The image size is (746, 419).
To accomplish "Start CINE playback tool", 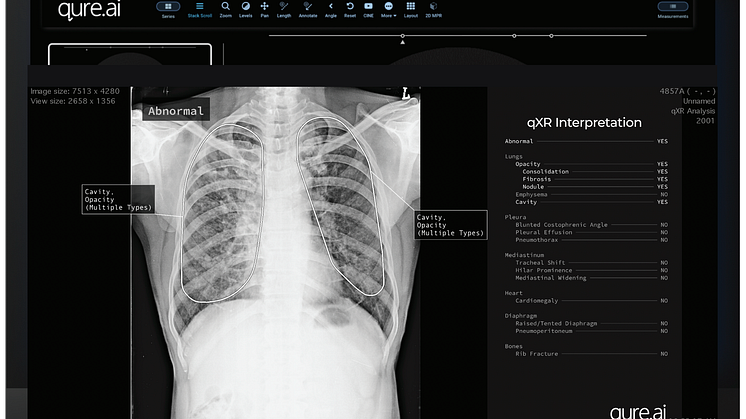I will [368, 10].
